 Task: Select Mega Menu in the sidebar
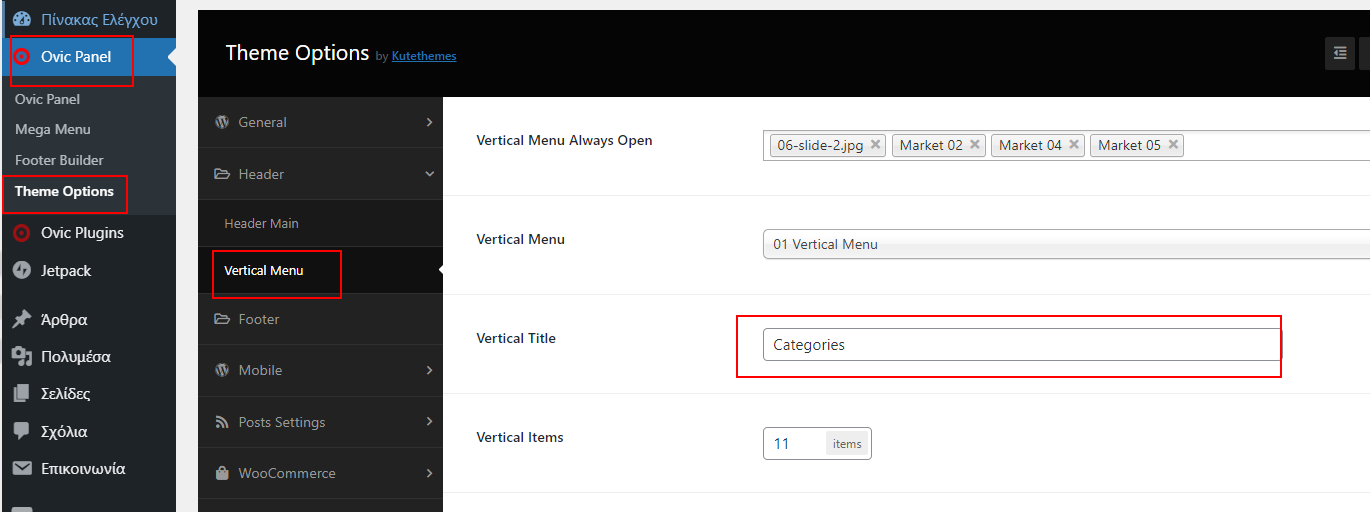tap(53, 129)
